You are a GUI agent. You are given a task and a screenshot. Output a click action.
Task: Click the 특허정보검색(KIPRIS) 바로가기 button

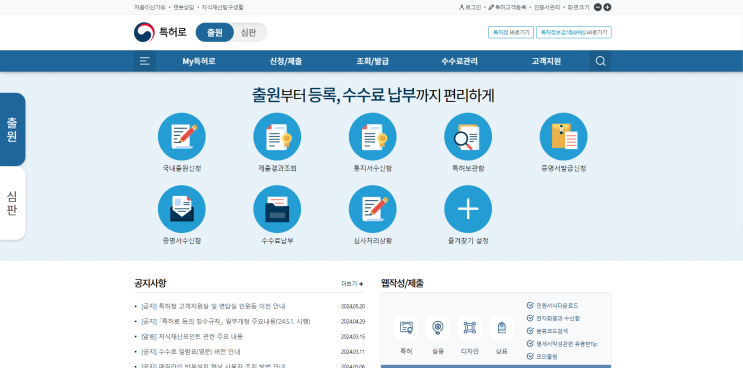(x=574, y=32)
